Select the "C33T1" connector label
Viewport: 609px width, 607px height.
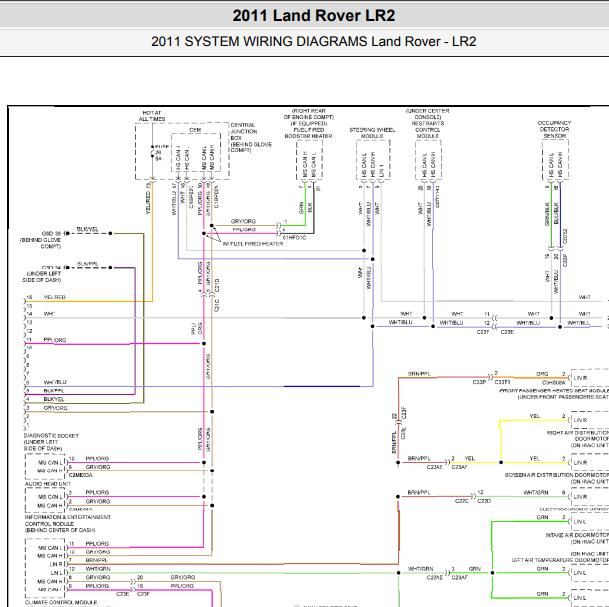click(x=502, y=383)
